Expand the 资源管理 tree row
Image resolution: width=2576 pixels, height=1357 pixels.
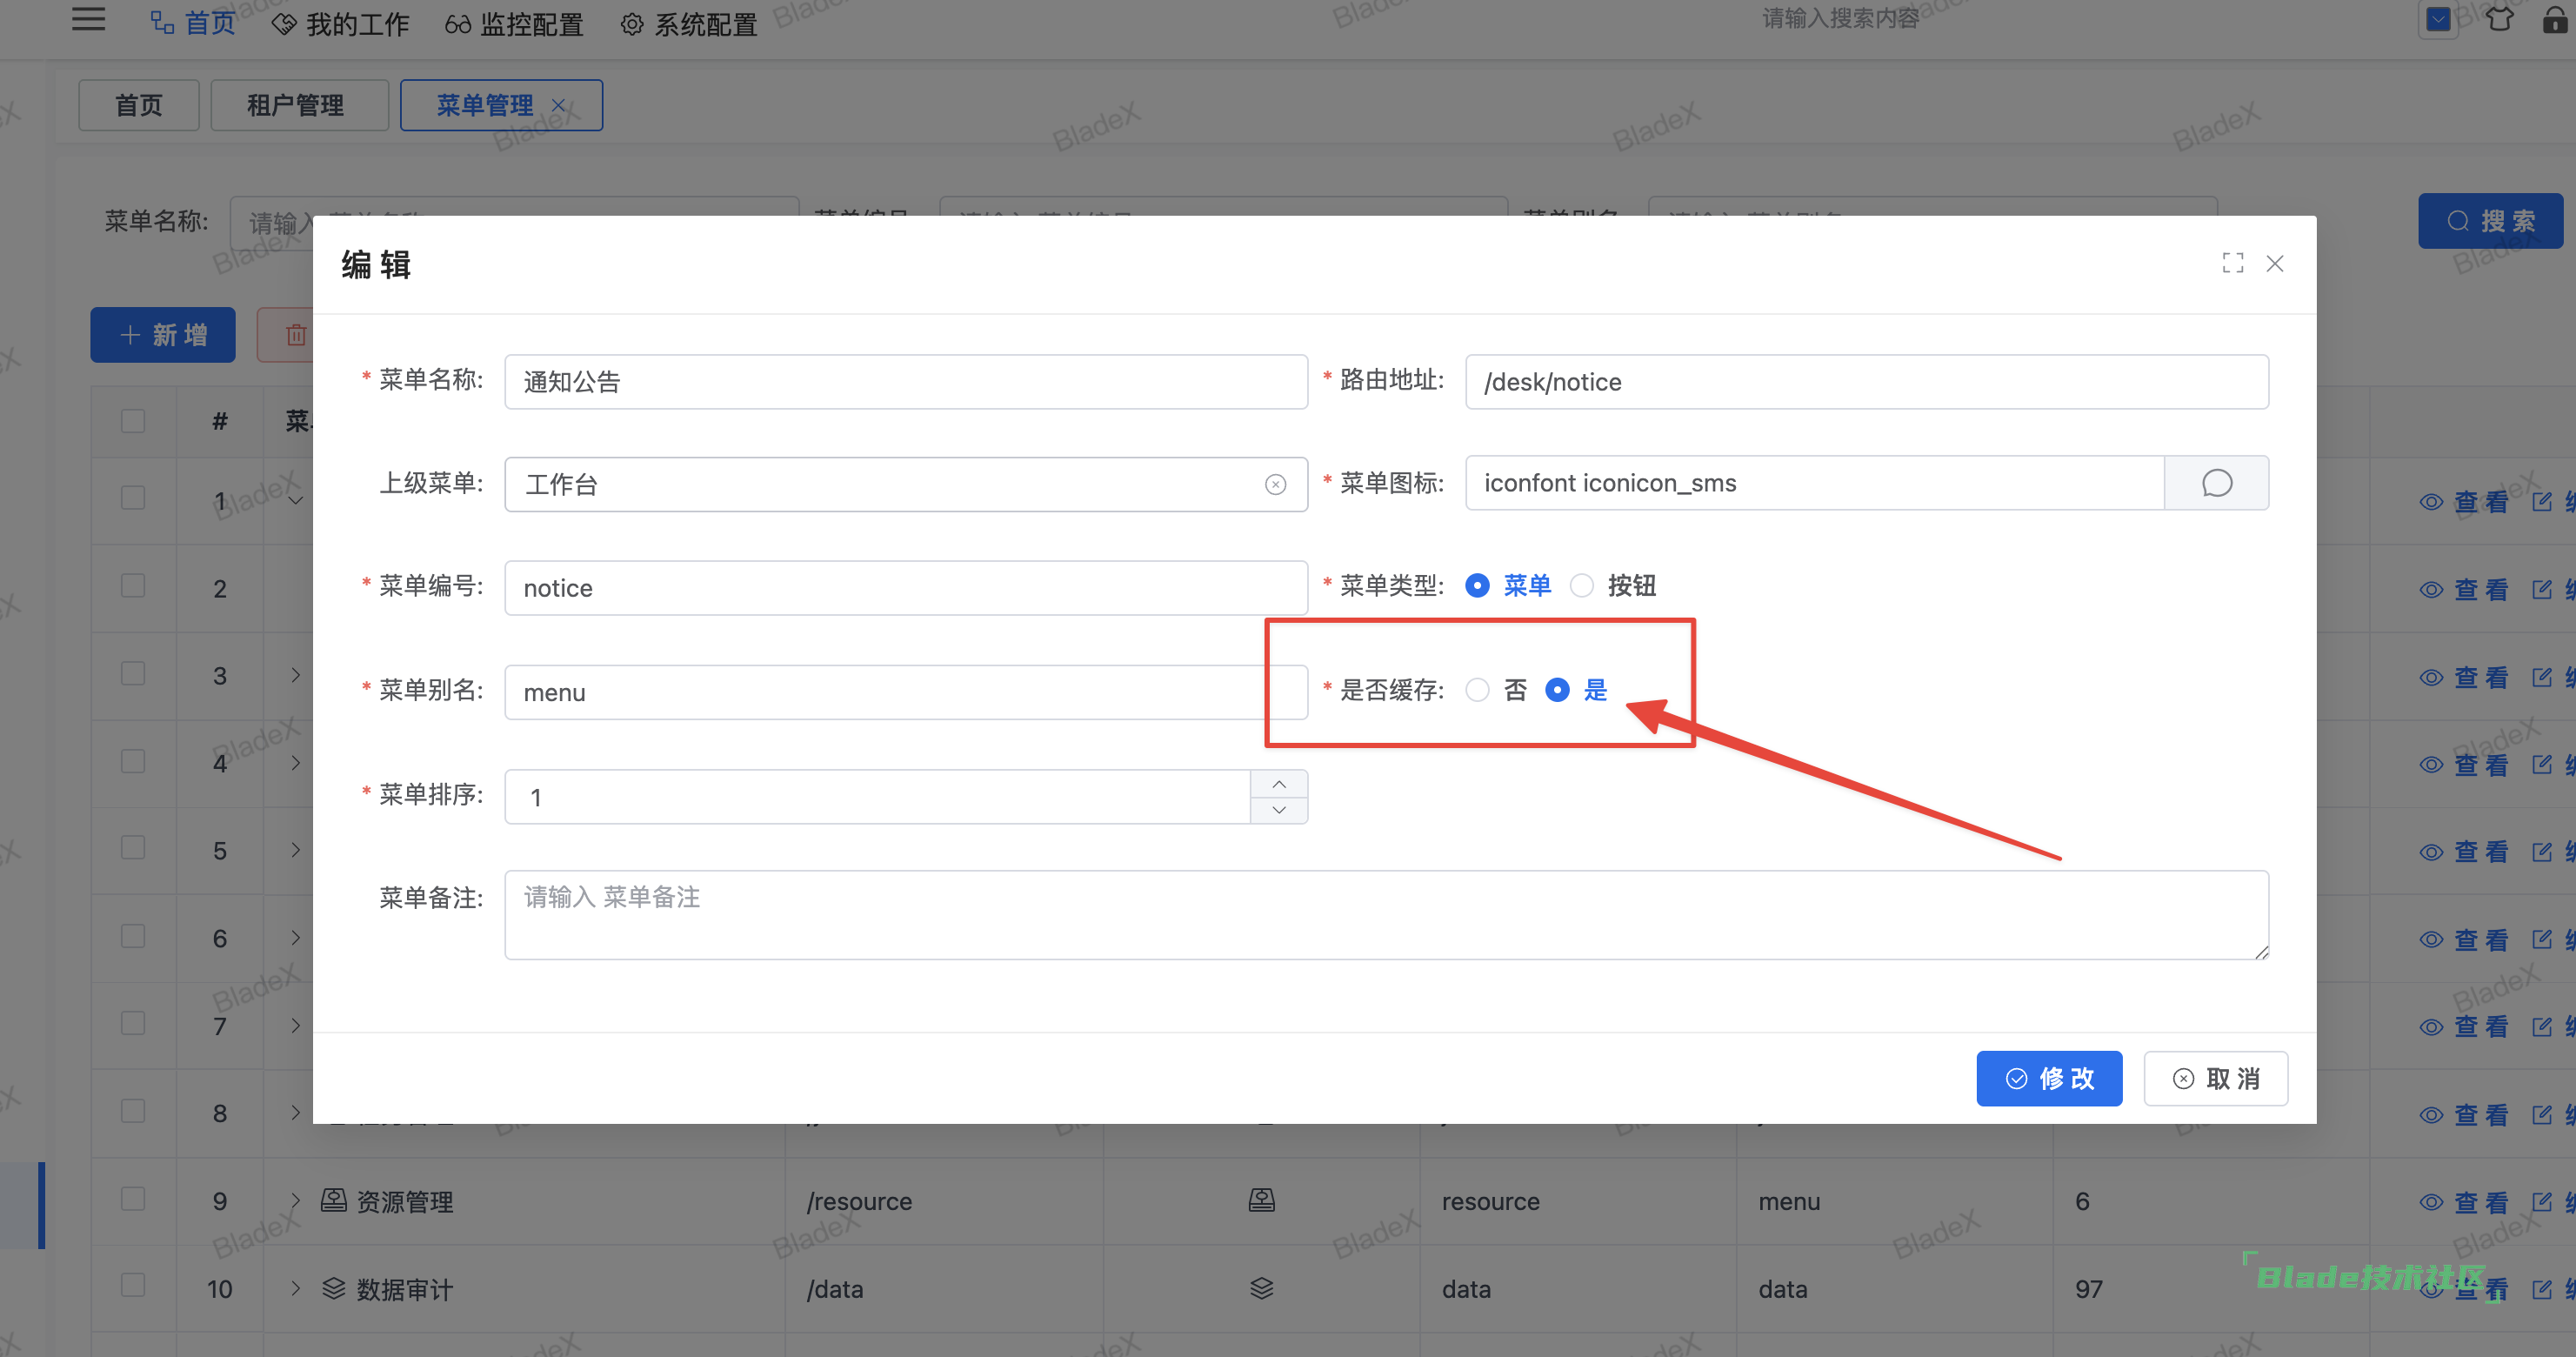[295, 1200]
